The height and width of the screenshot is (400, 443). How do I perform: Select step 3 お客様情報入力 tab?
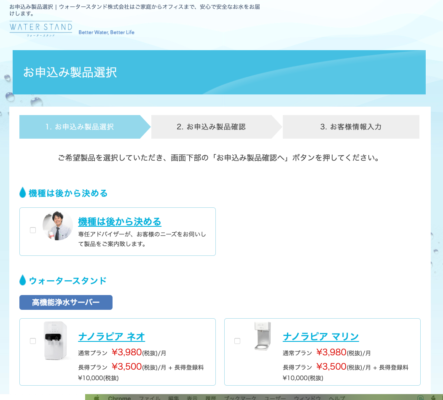[351, 127]
